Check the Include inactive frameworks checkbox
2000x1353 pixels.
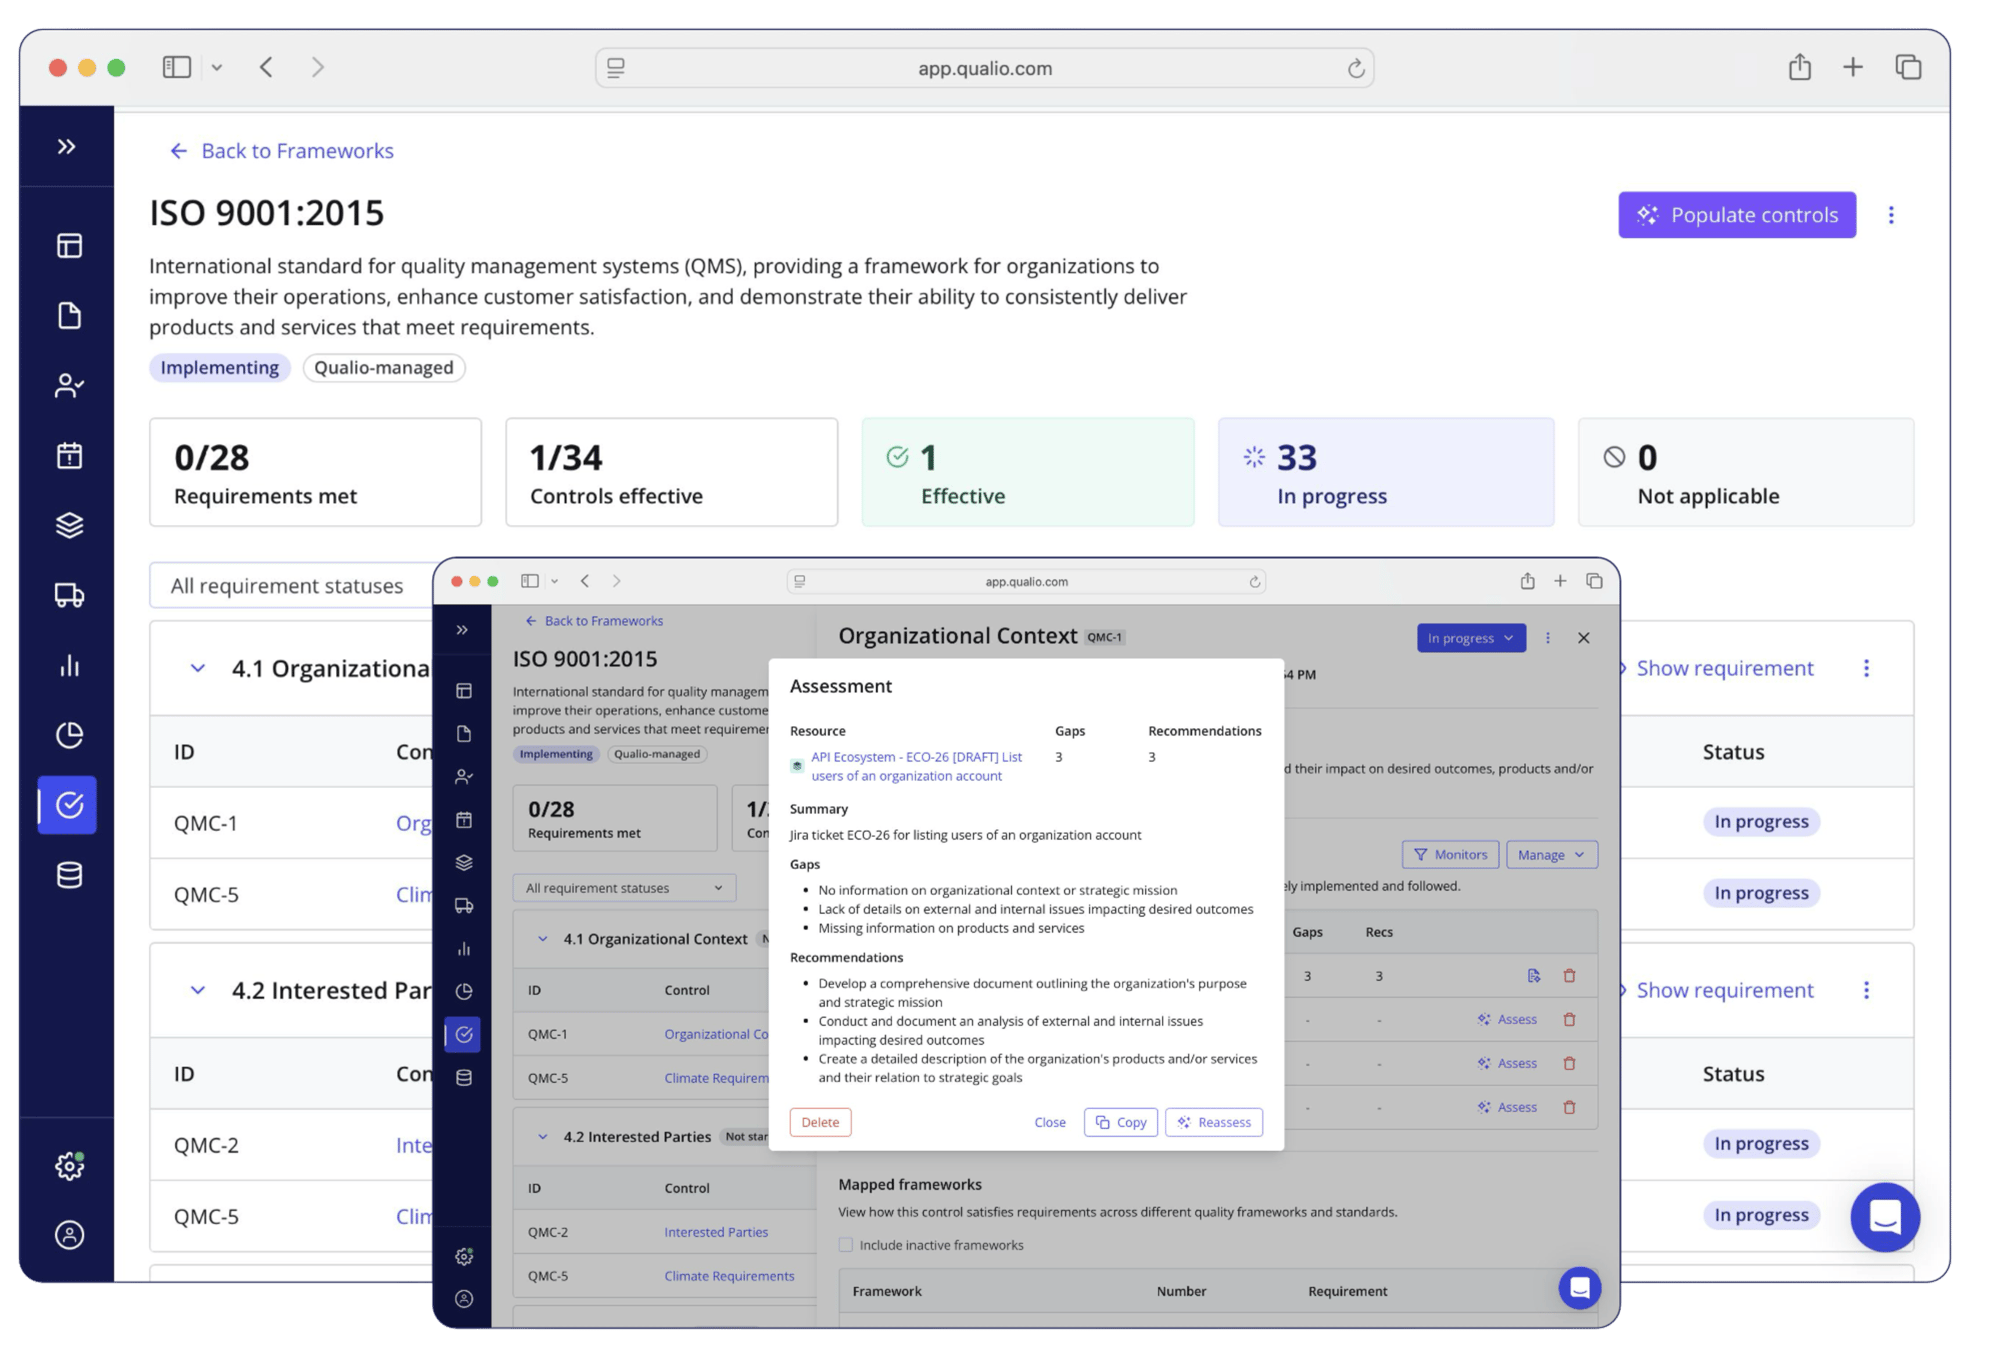(x=845, y=1245)
